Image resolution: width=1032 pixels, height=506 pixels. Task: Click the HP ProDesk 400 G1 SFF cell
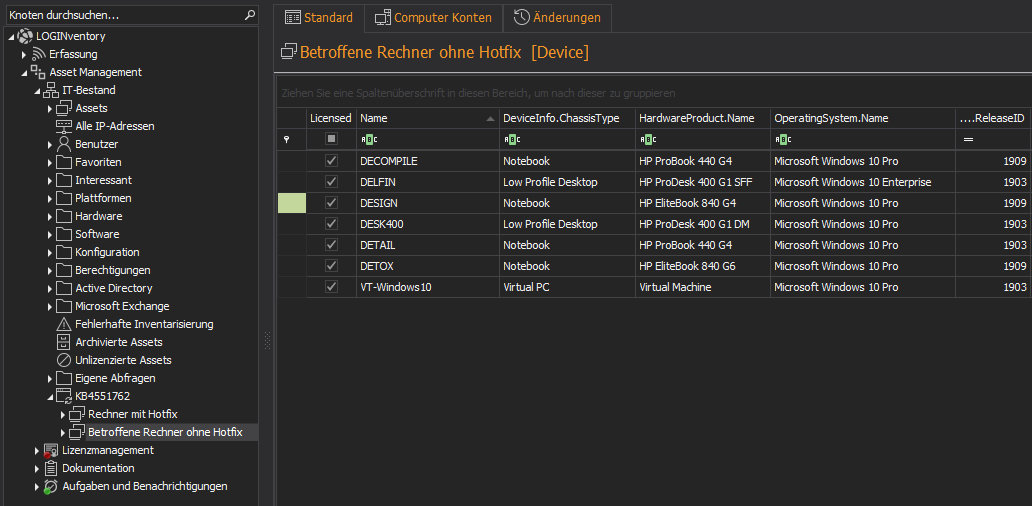pos(703,182)
